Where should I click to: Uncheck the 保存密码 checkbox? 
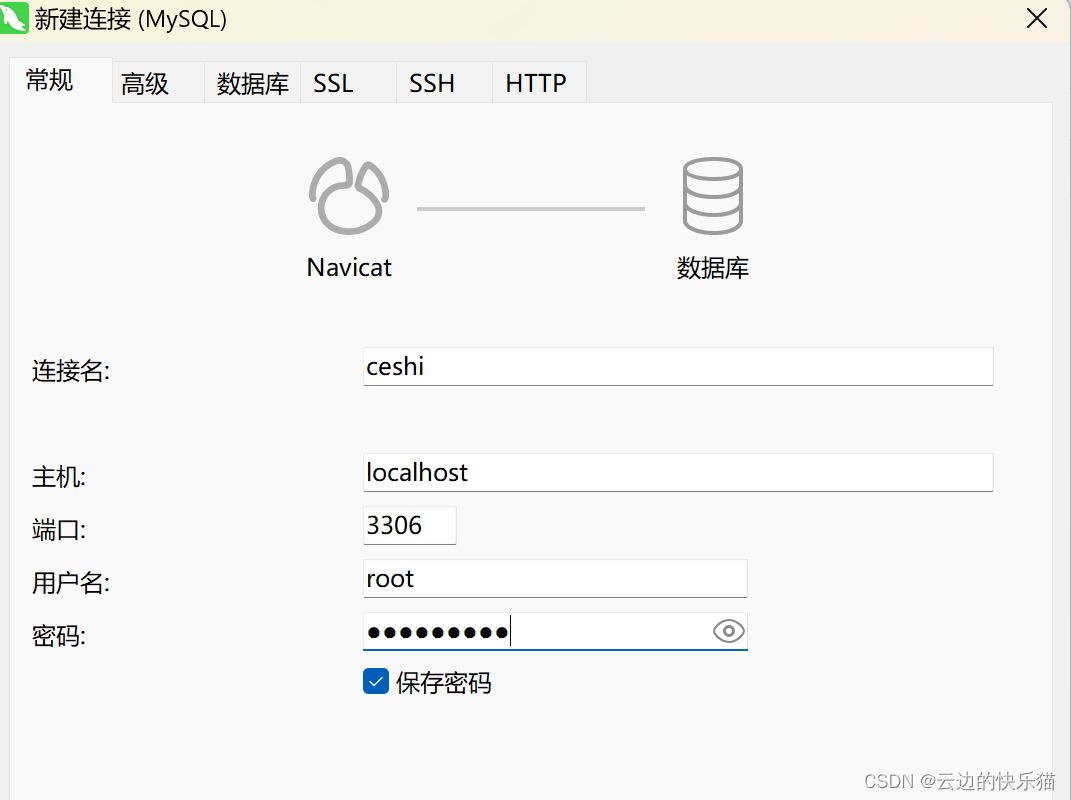[376, 681]
